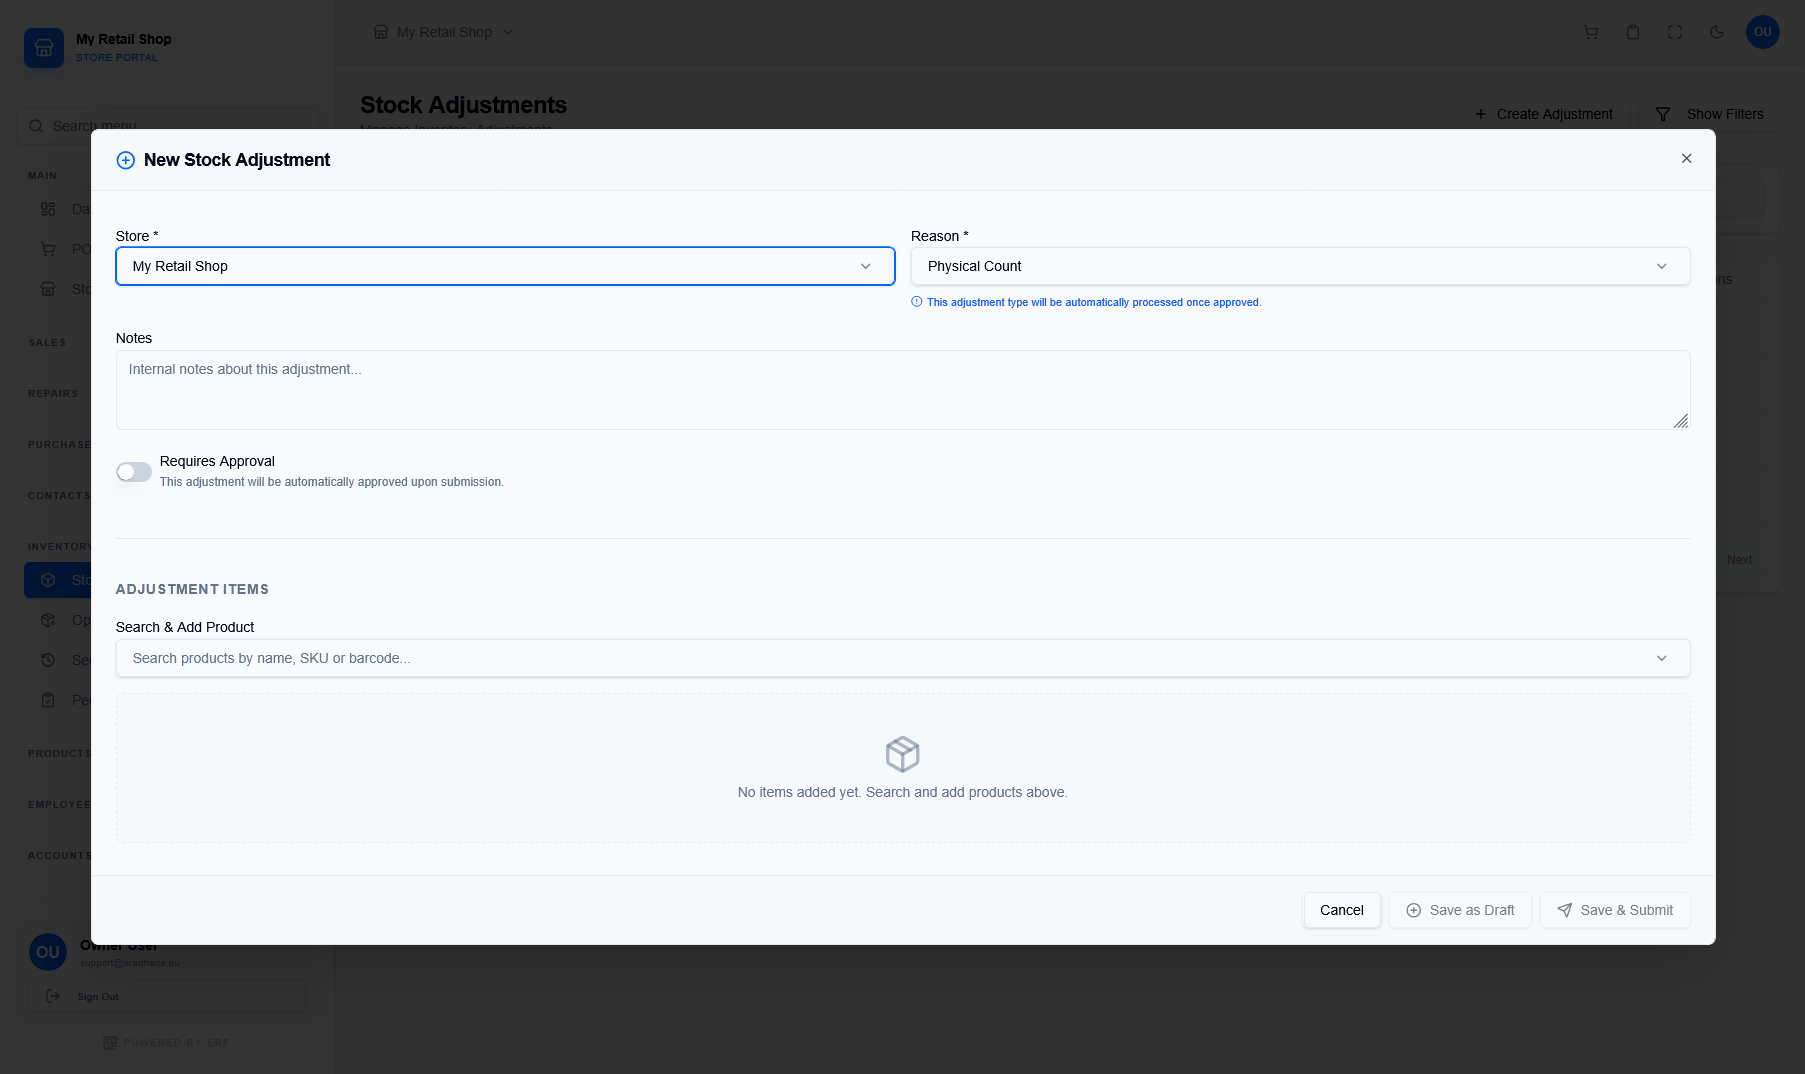This screenshot has width=1805, height=1074.
Task: Click the clipboard-check icon in Inventory section
Action: [x=48, y=700]
